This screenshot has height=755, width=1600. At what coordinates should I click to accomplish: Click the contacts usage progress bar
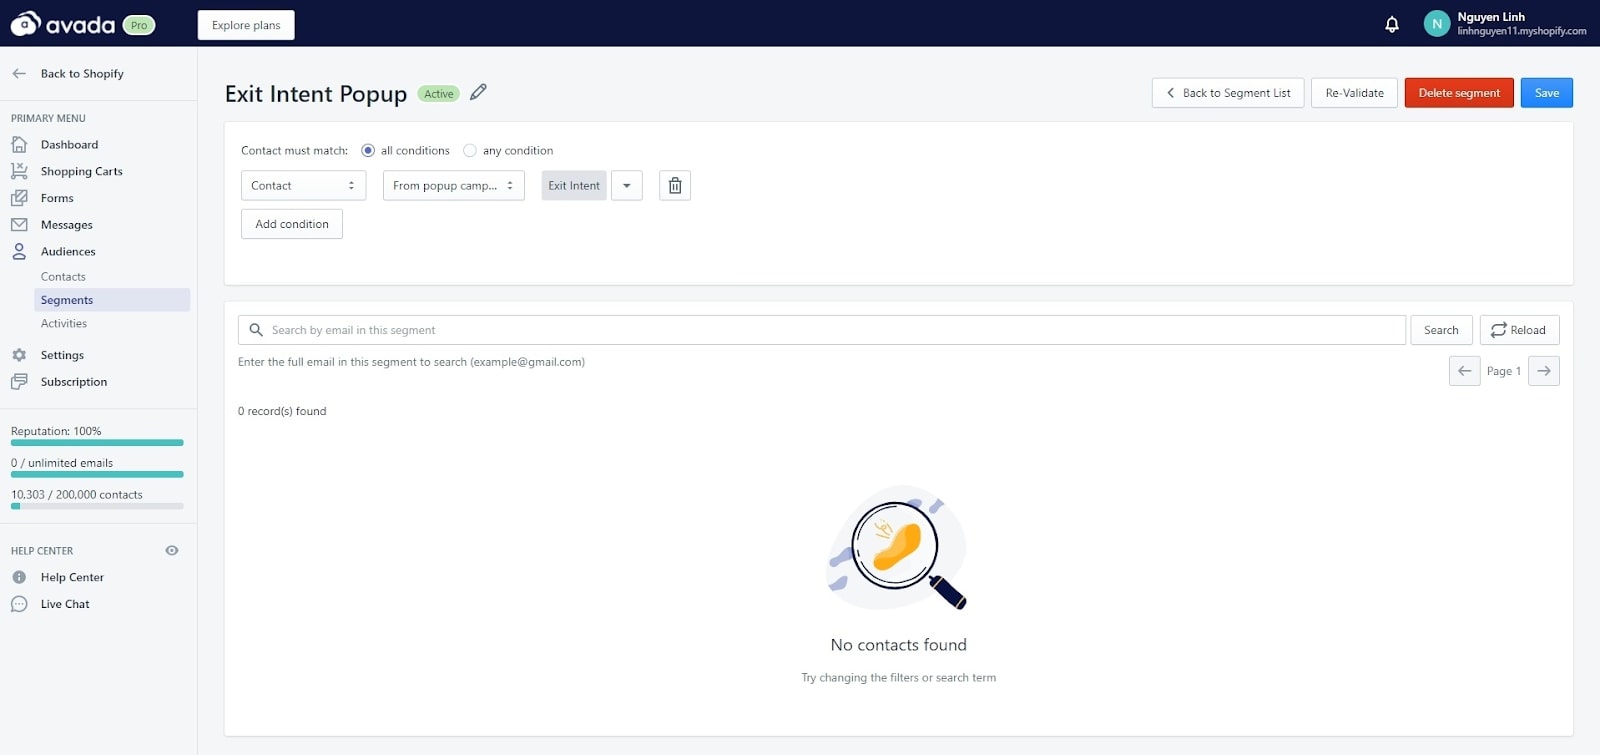pyautogui.click(x=97, y=506)
